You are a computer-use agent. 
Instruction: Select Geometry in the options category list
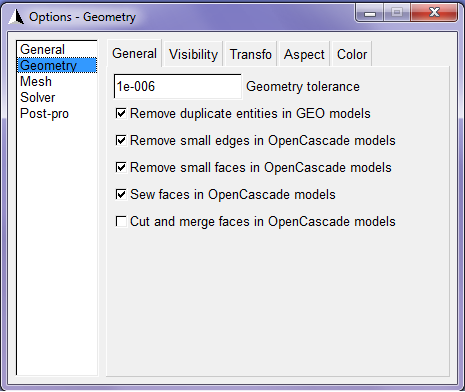[57, 65]
